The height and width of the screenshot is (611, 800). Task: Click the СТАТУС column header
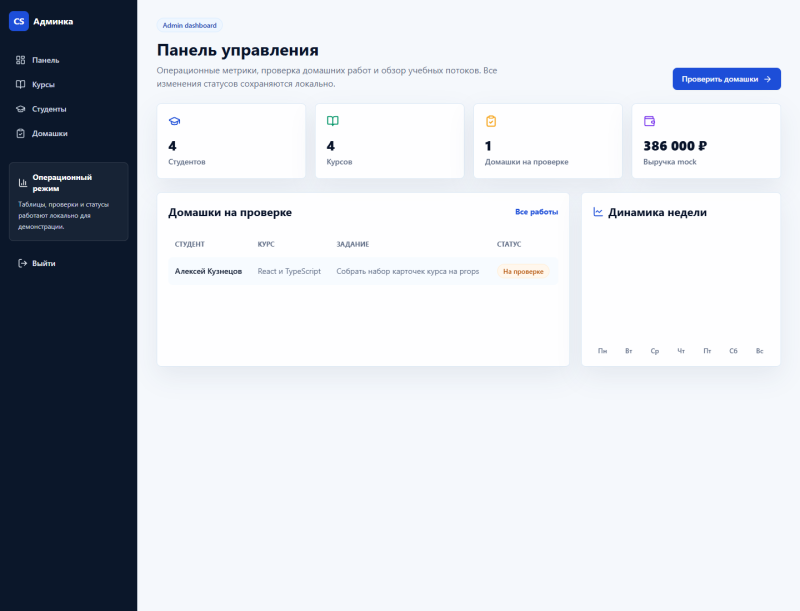[509, 244]
